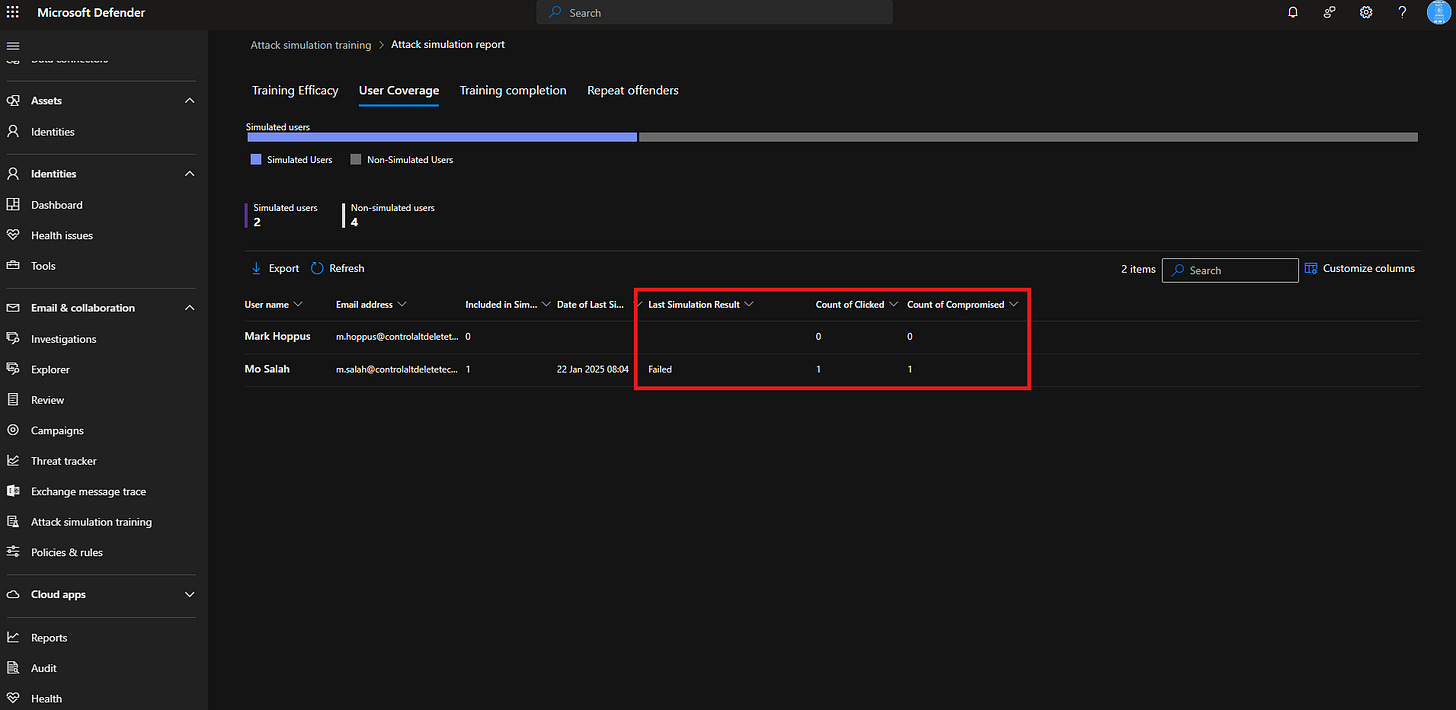Switch to the Training completion tab

[513, 90]
